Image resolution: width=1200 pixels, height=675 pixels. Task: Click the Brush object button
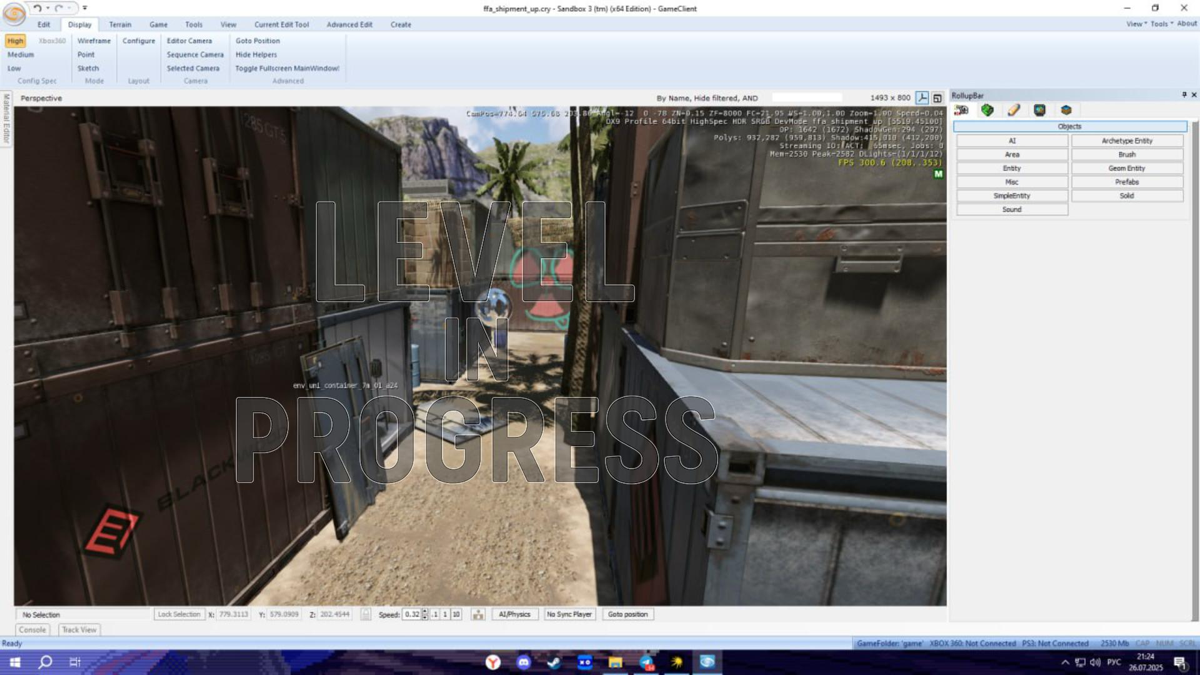coord(1127,155)
